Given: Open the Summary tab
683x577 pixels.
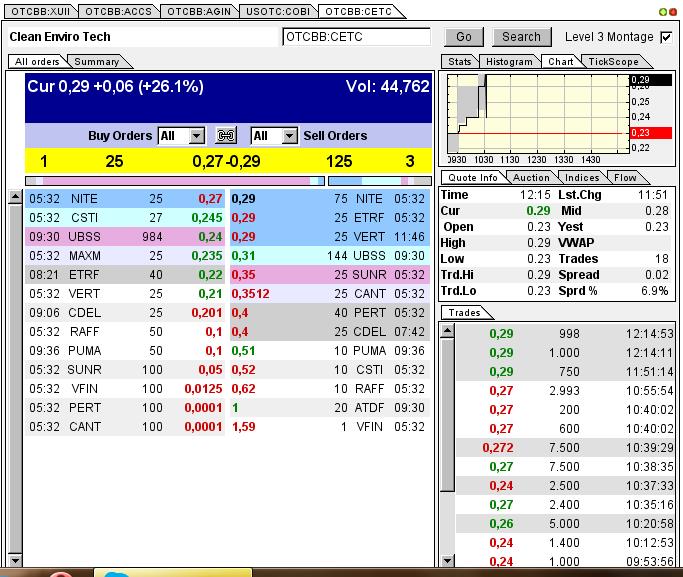Looking at the screenshot, I should [96, 62].
